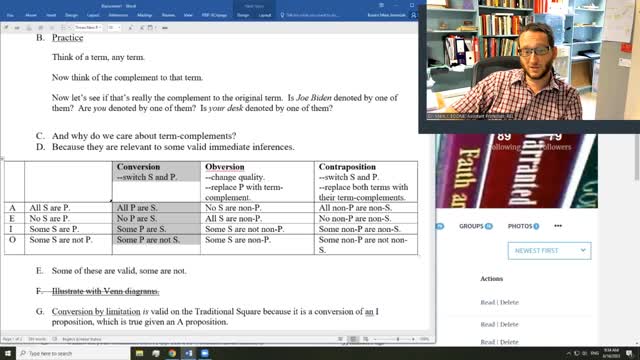Open the Mailings ribbon tab

tap(144, 15)
